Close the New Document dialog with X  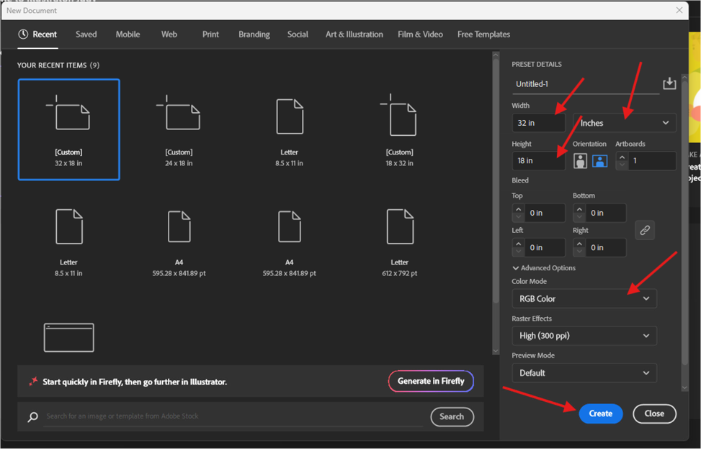click(679, 10)
